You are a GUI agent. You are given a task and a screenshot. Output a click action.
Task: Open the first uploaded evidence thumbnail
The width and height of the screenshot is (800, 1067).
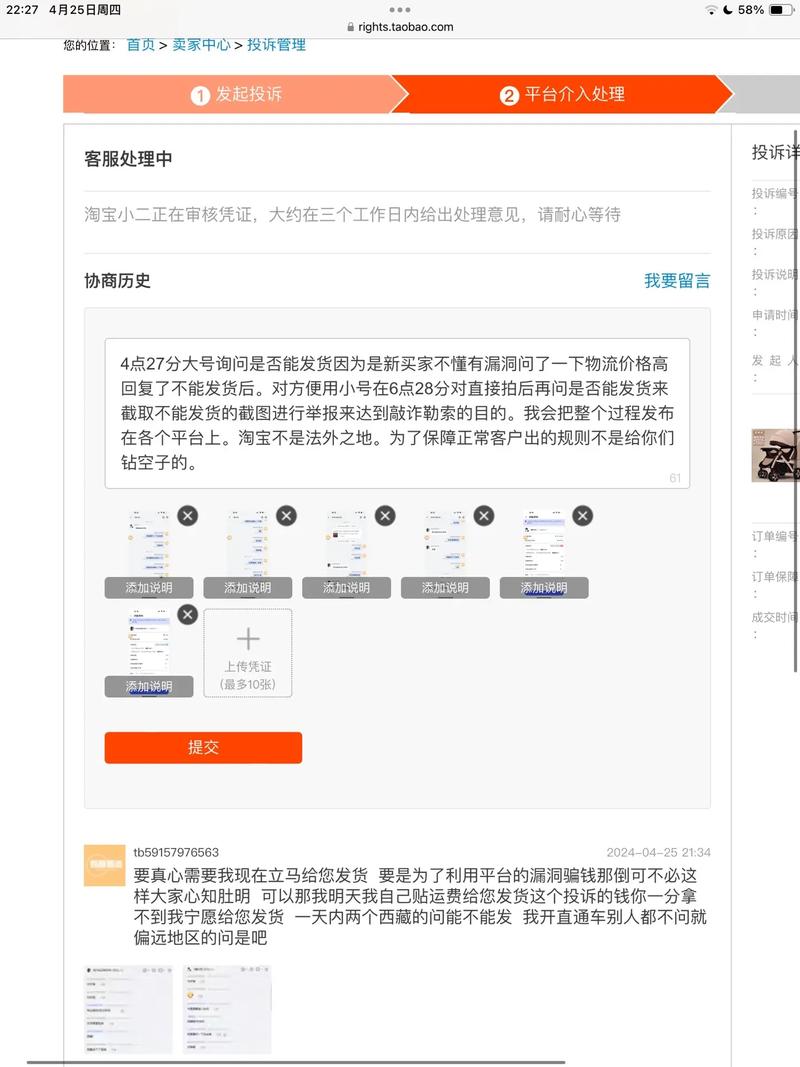(149, 543)
